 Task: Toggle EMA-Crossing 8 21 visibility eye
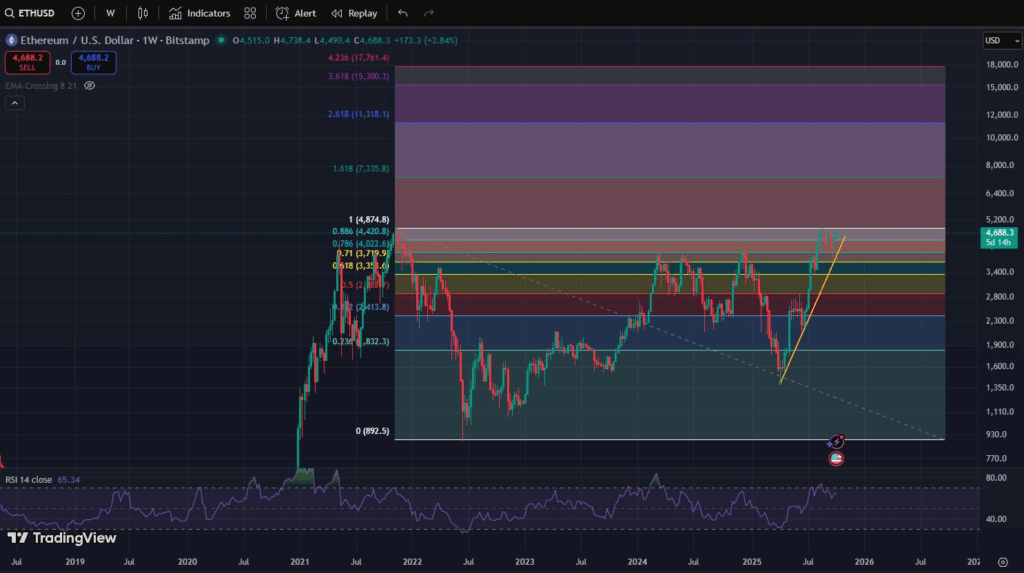(90, 86)
